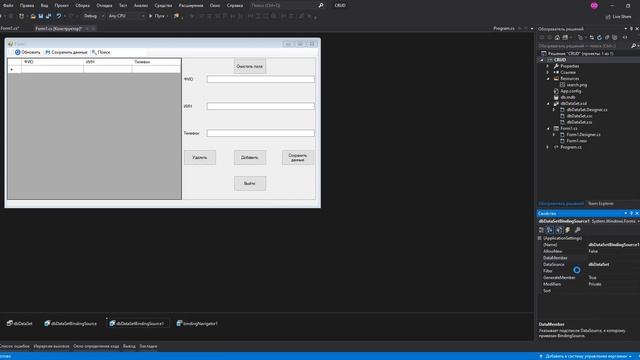Collapse the Form1.cs node
Screen dimensions: 640x360
tap(548, 129)
